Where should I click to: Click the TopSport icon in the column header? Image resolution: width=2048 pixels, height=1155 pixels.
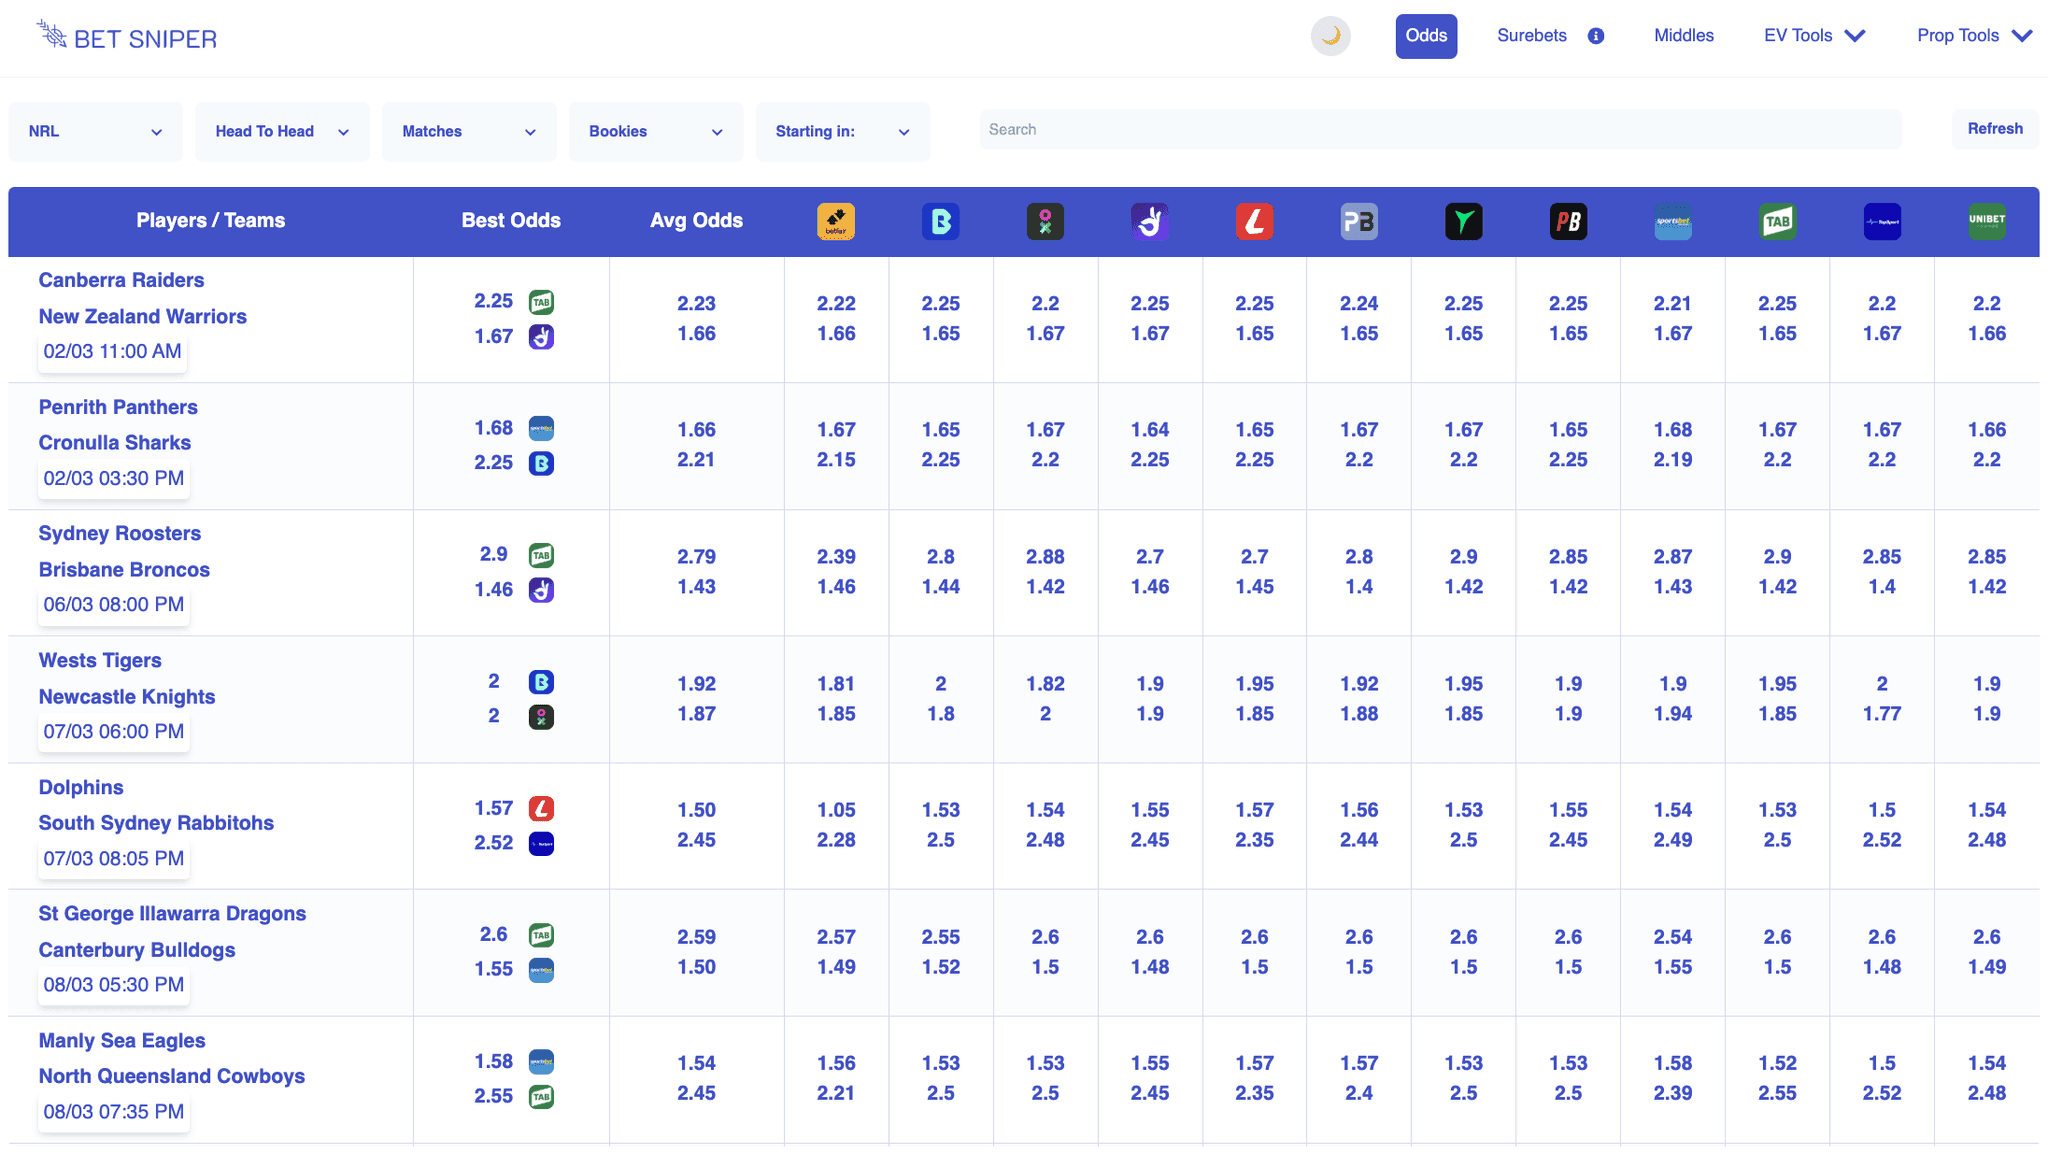(x=1883, y=222)
